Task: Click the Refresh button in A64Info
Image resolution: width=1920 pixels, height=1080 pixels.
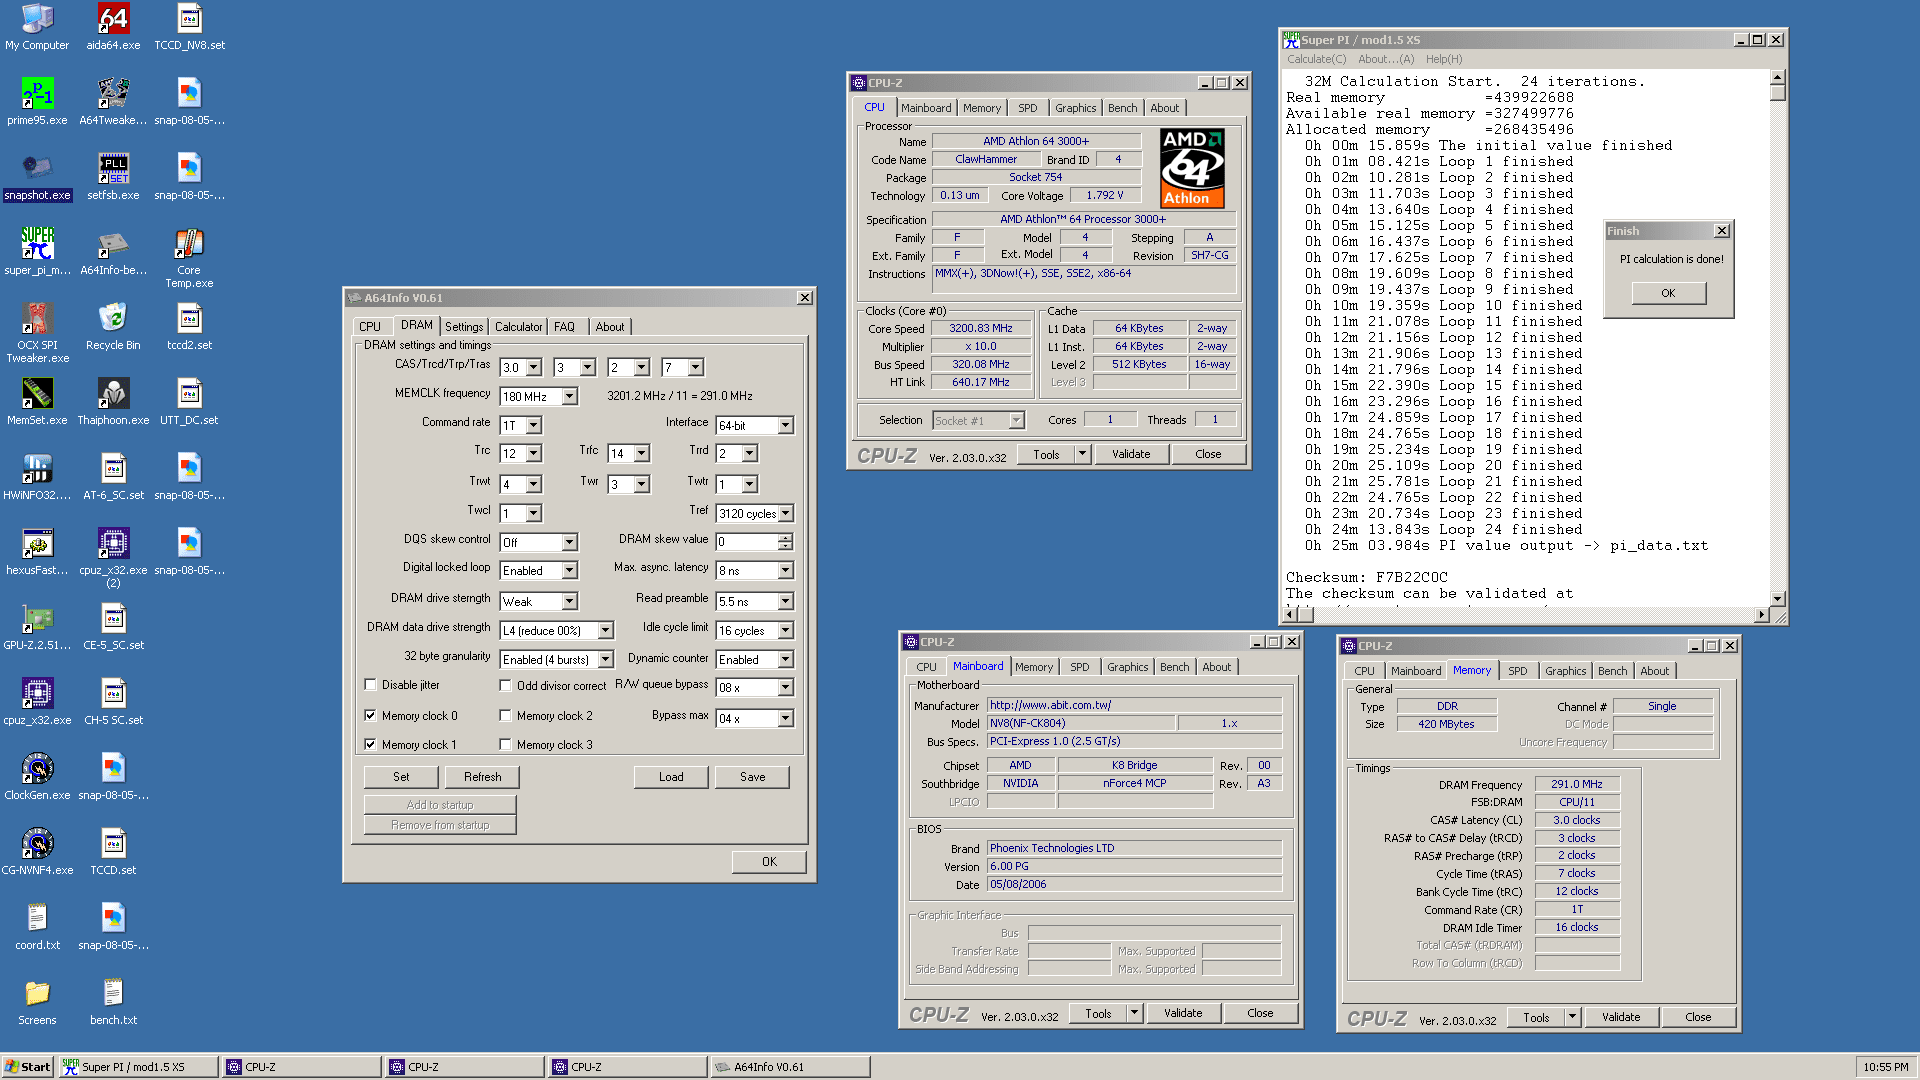Action: [482, 777]
